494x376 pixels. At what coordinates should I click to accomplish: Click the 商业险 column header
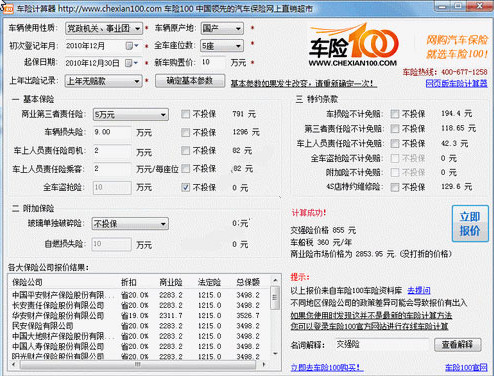tap(171, 282)
